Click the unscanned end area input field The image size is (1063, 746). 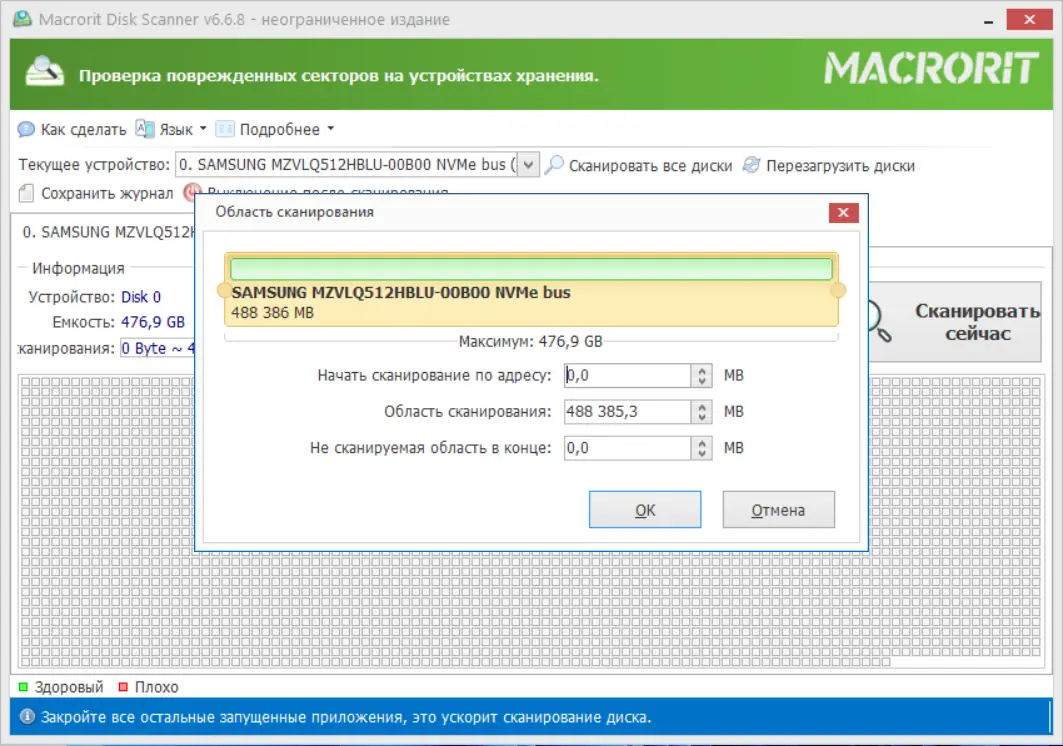628,448
